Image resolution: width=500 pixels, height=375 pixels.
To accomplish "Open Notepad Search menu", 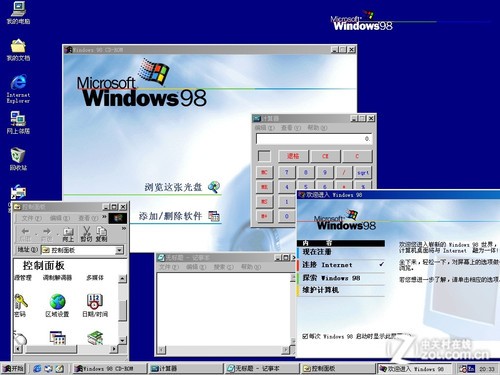I will [x=223, y=267].
